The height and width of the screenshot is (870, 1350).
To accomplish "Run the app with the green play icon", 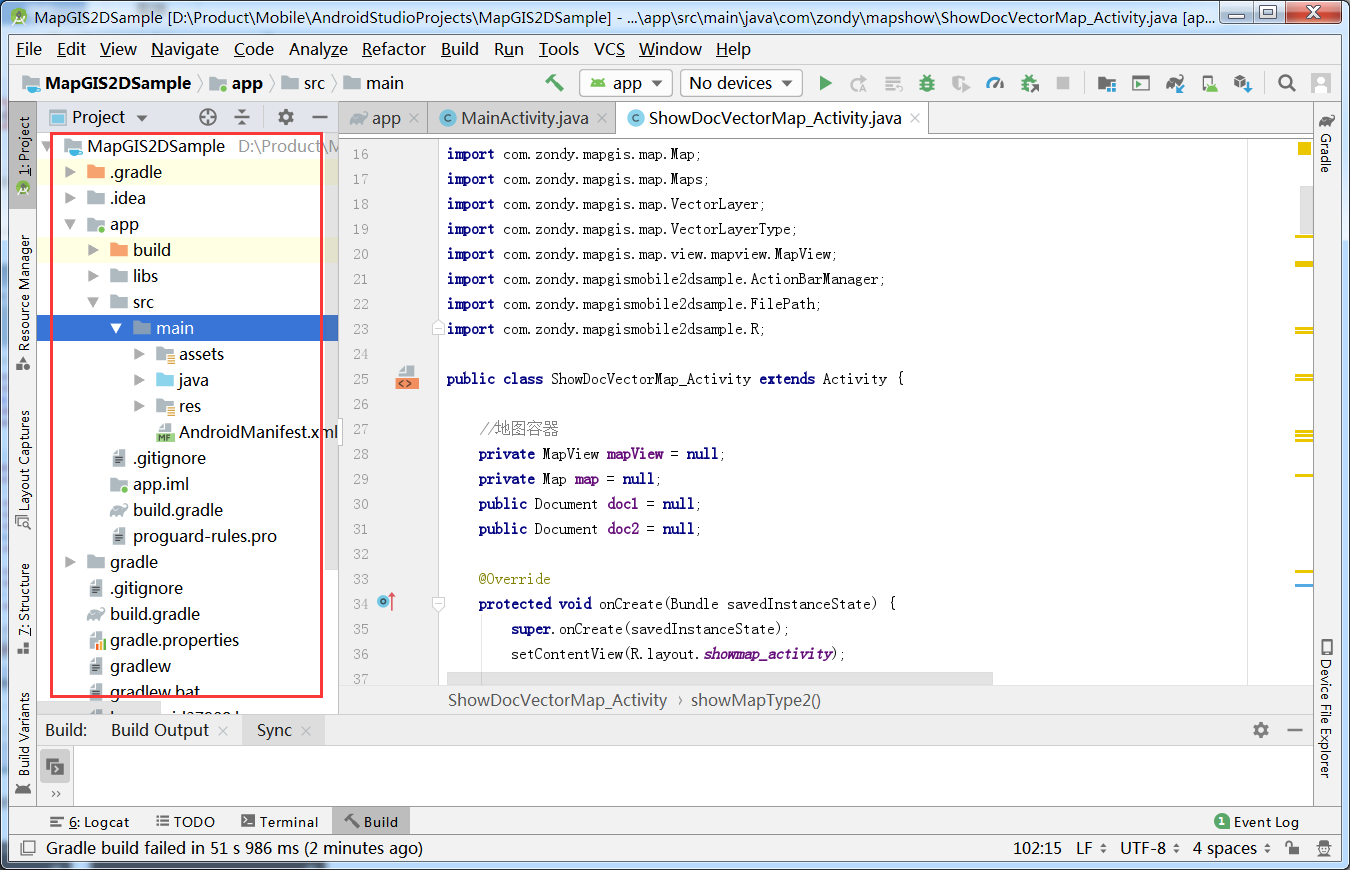I will (x=825, y=83).
